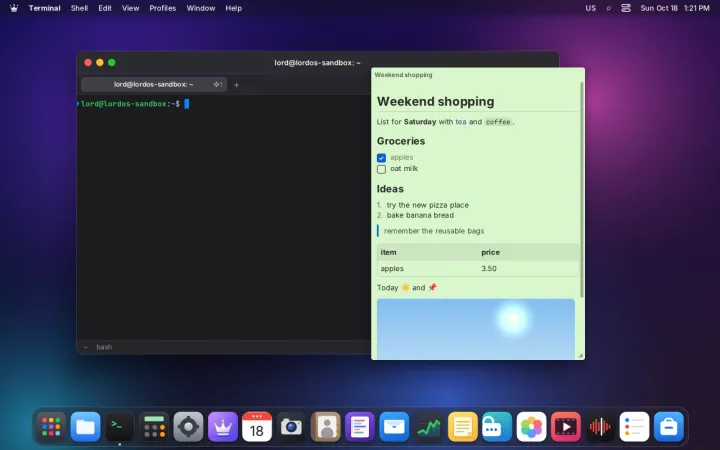
Task: Click the Ideas heading
Action: point(390,189)
